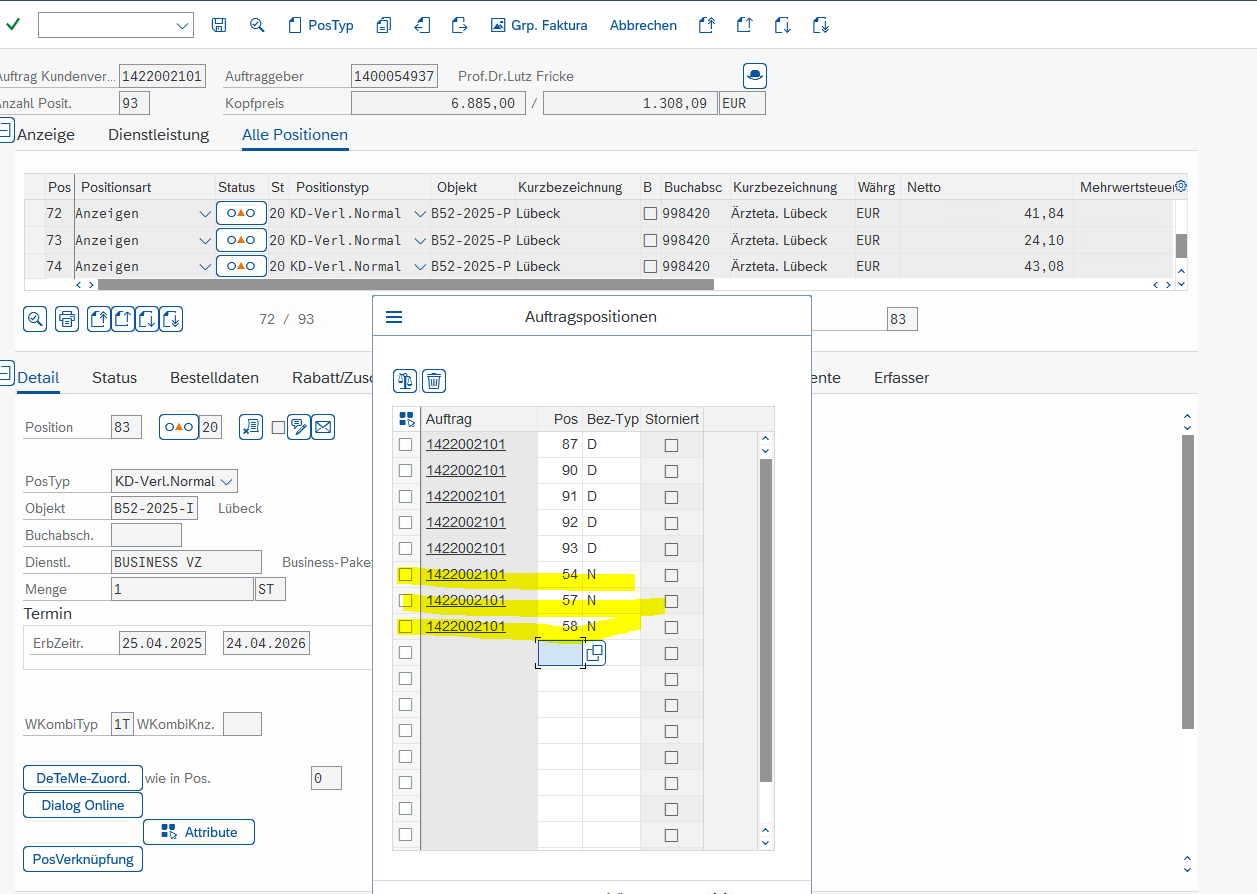The width and height of the screenshot is (1257, 894).
Task: Click the Dialog Online button
Action: coord(83,805)
